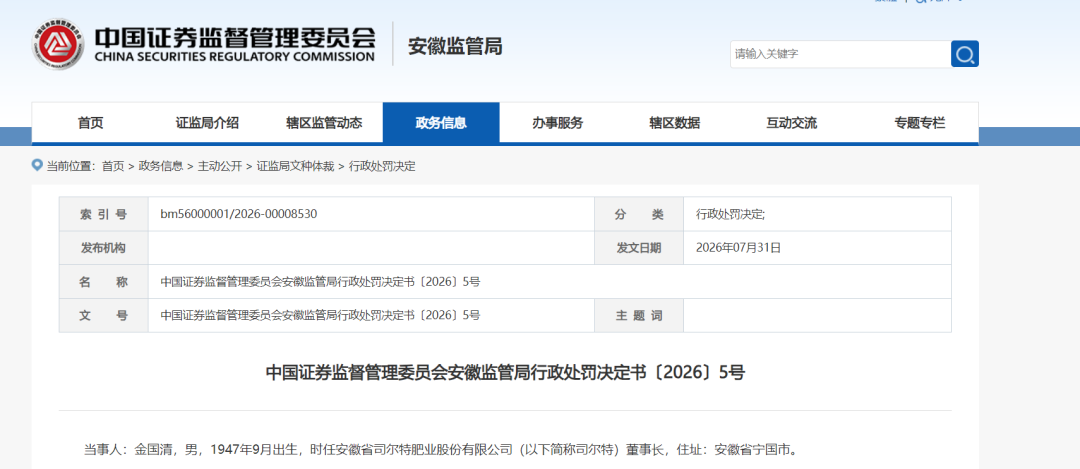Click the 政务信息 breadcrumb link
This screenshot has width=1080, height=469.
tap(160, 166)
